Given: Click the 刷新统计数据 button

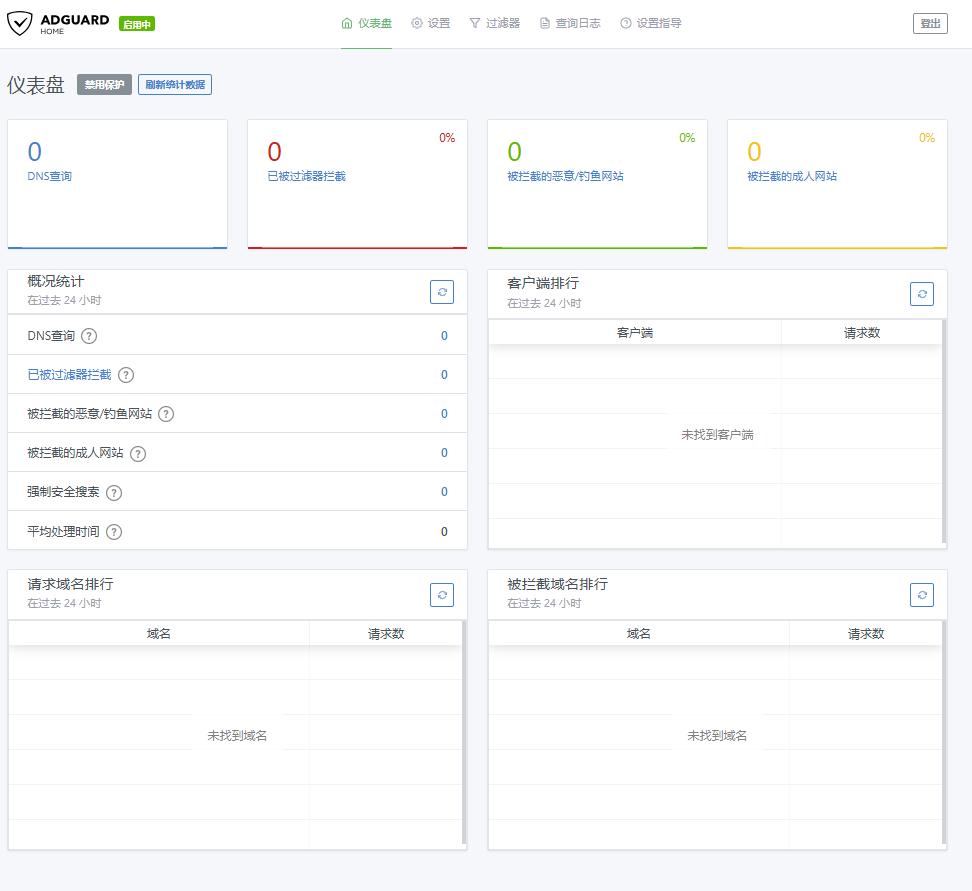Looking at the screenshot, I should [175, 85].
